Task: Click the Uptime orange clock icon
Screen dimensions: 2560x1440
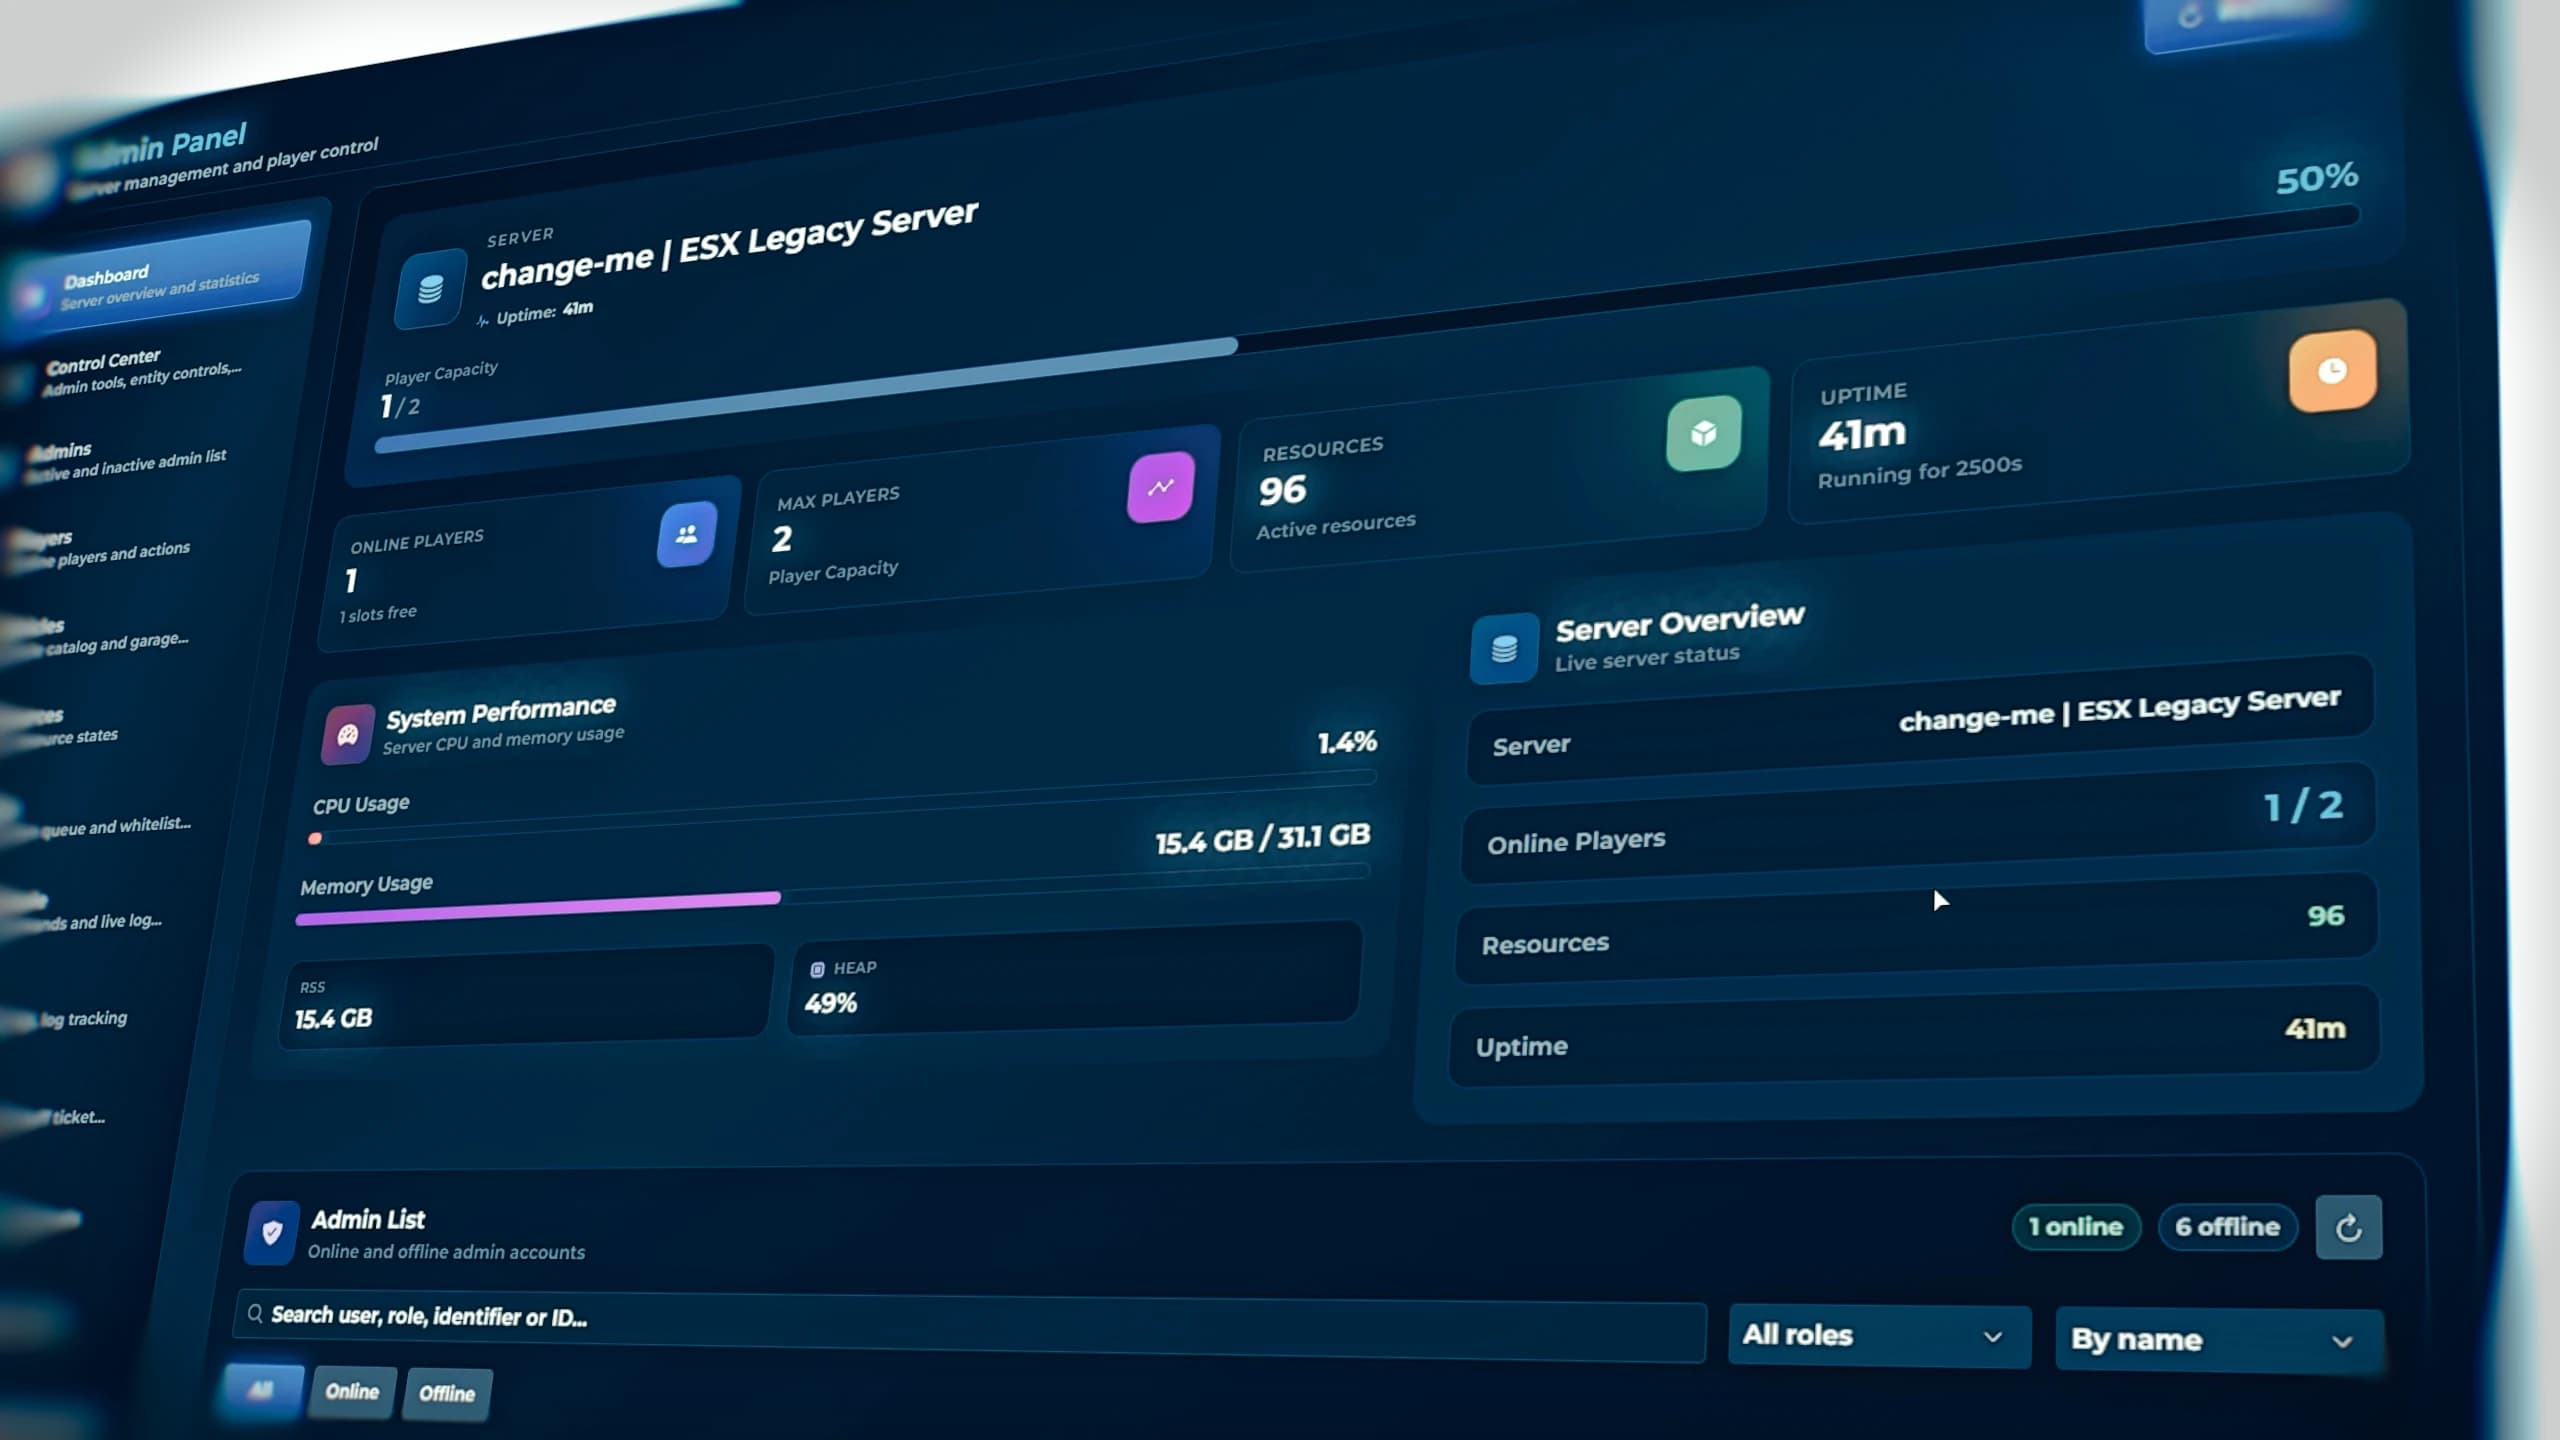Action: tap(2332, 370)
